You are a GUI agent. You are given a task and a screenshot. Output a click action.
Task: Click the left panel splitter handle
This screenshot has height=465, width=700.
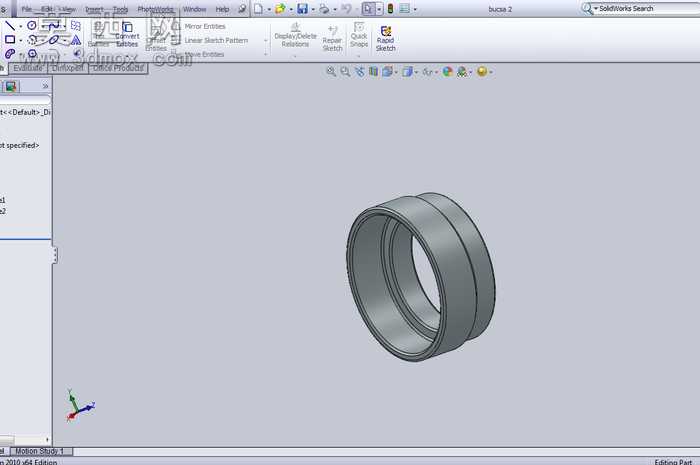(54, 255)
